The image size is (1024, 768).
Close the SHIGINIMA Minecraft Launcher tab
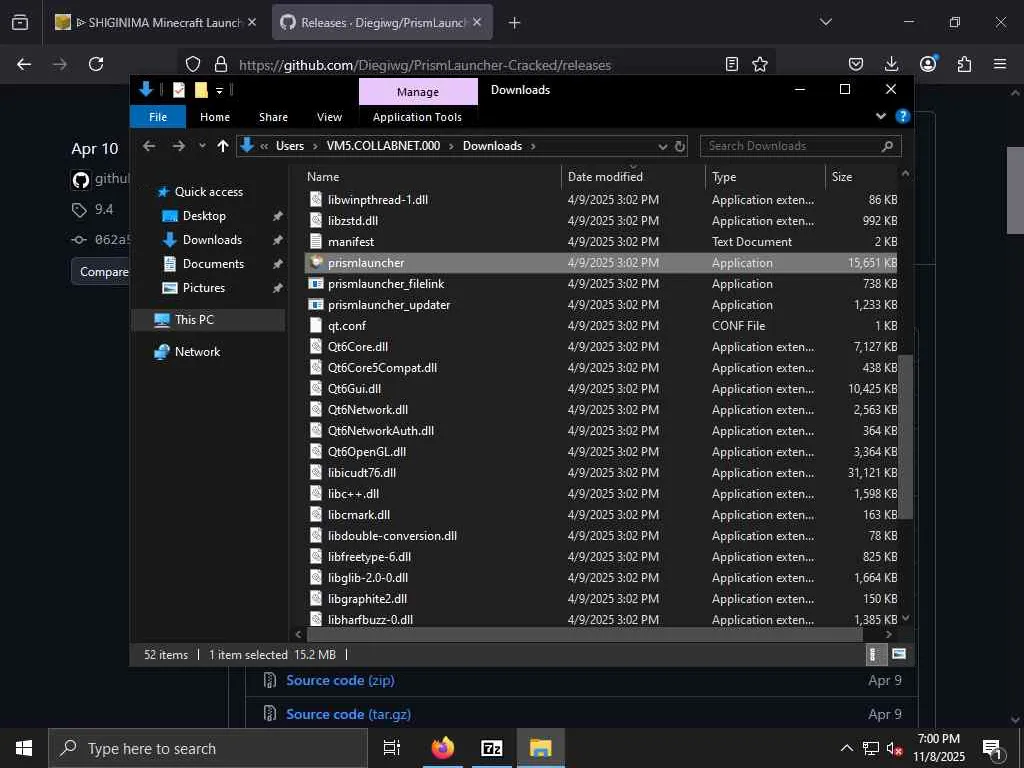tap(252, 22)
